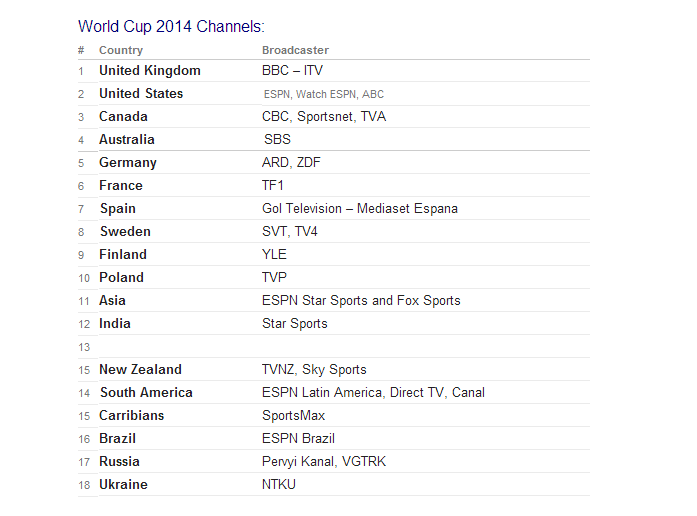Click the NTKU broadcaster for Ukraine
The image size is (697, 516).
279,485
